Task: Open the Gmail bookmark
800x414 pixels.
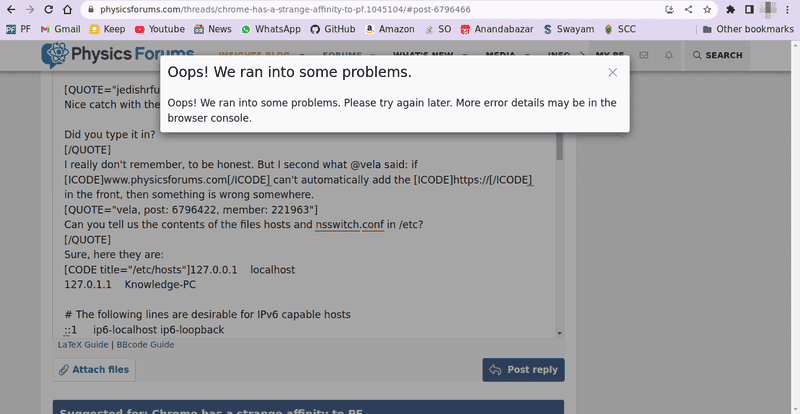Action: click(x=59, y=29)
